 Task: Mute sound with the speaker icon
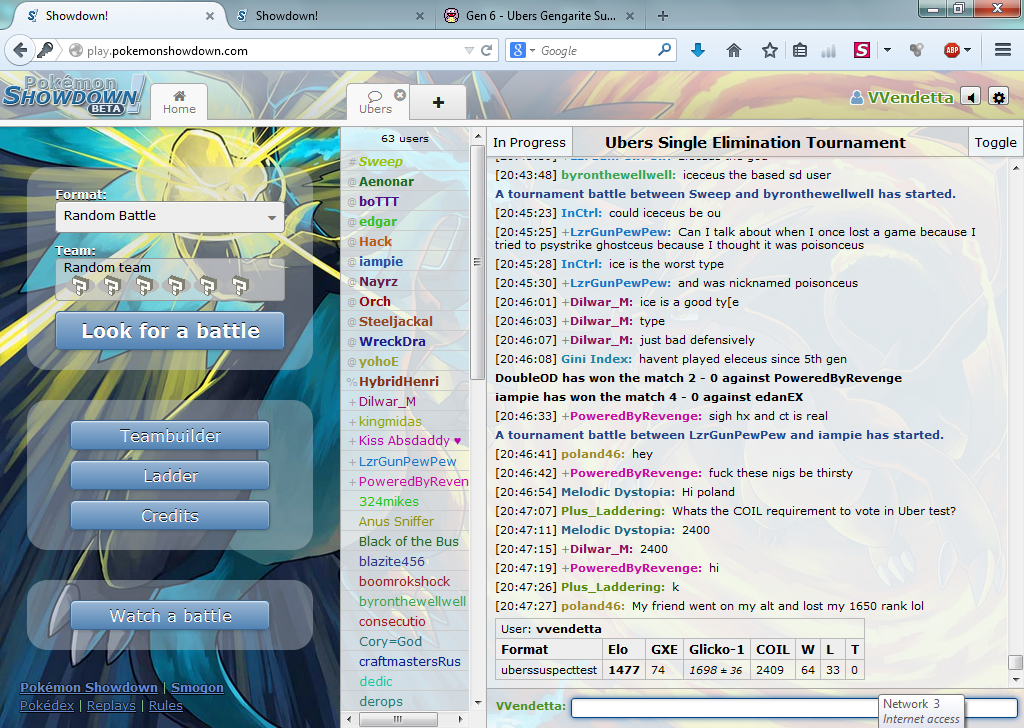point(970,96)
